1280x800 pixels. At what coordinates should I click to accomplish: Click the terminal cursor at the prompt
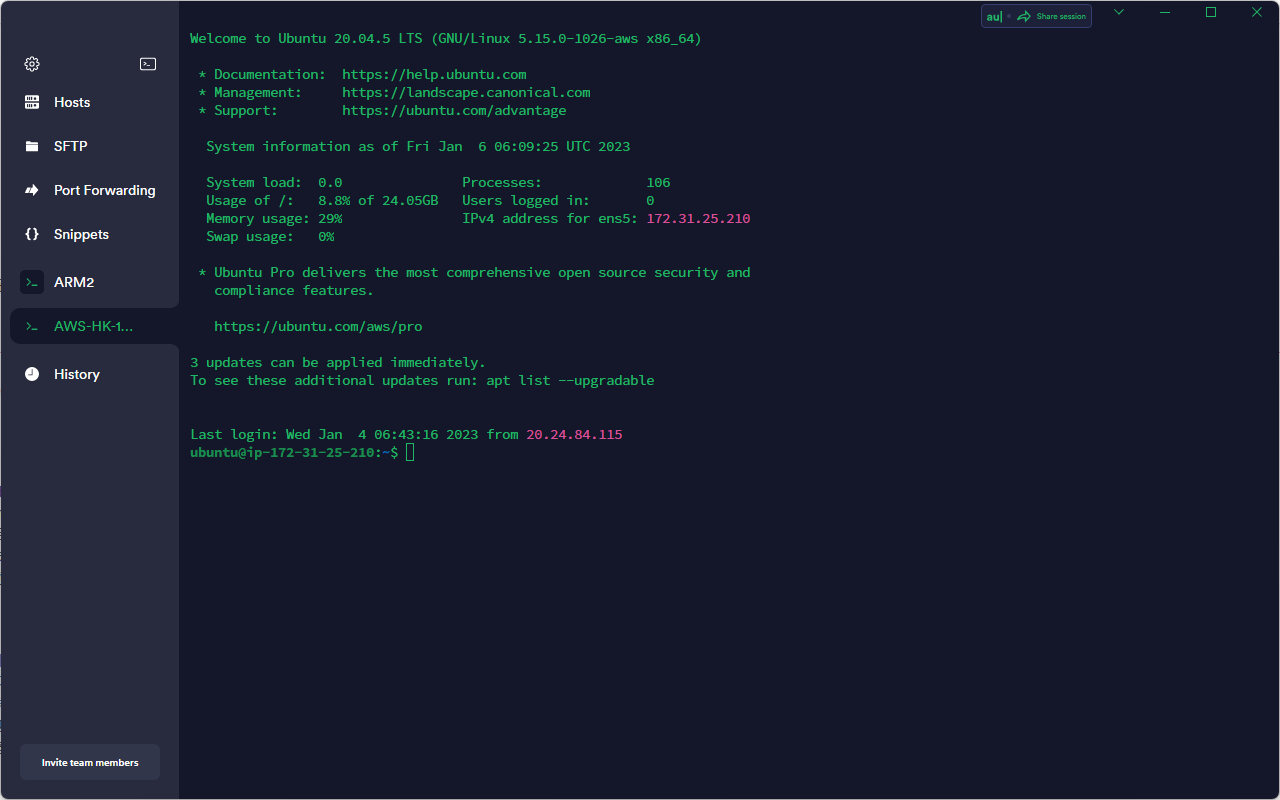(410, 453)
